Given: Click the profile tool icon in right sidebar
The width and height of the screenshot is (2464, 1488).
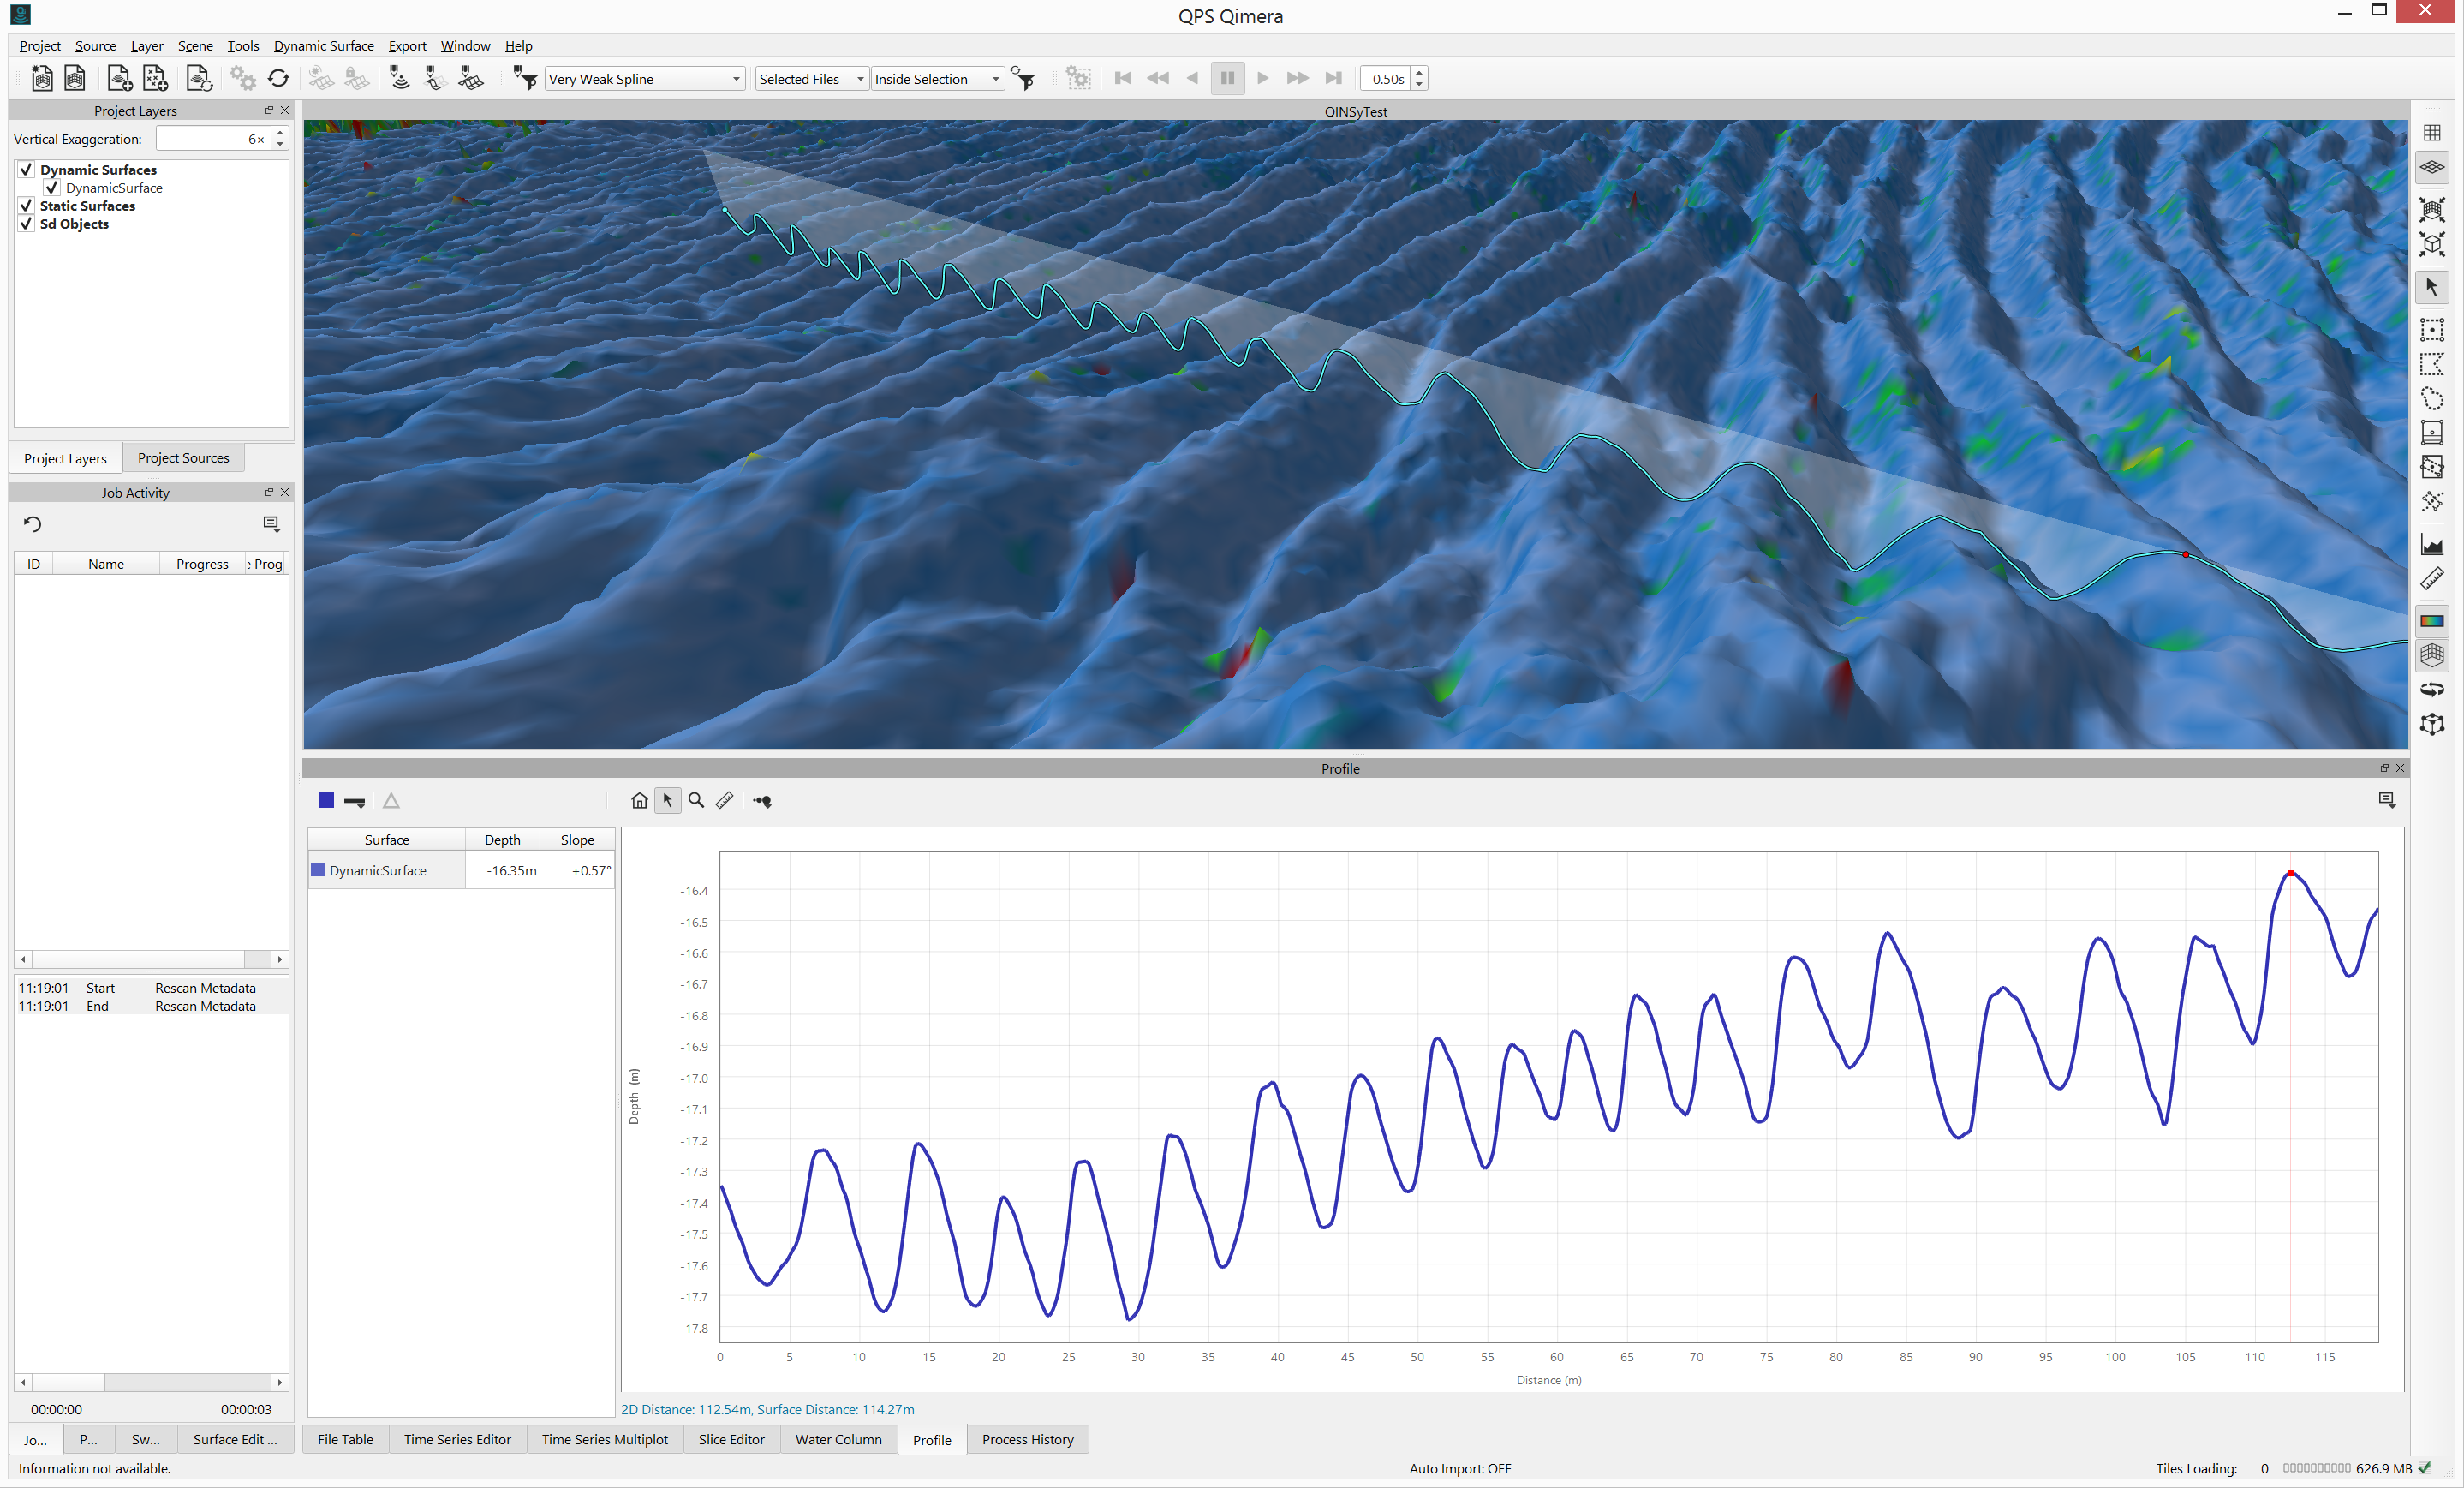Looking at the screenshot, I should pyautogui.click(x=2431, y=545).
